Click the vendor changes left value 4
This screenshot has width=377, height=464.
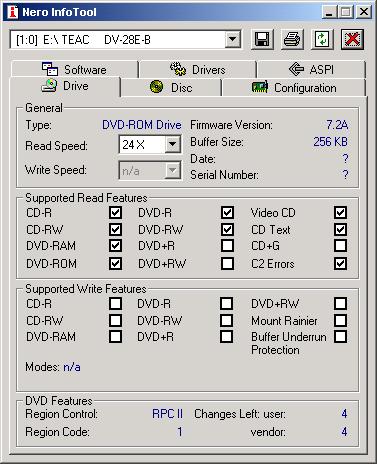click(x=344, y=432)
